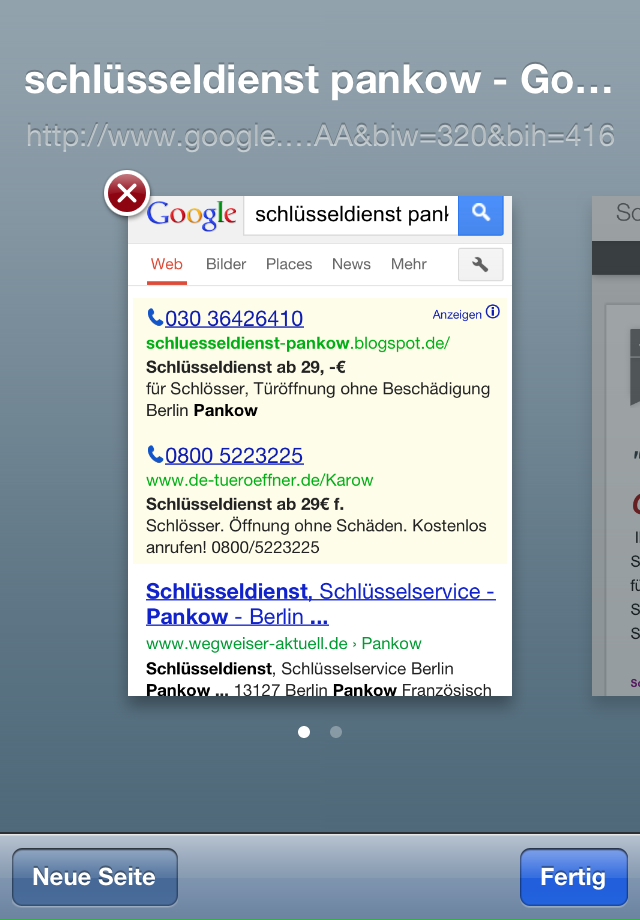Click the search field with schlüsseldienst text
The width and height of the screenshot is (640, 920).
351,215
